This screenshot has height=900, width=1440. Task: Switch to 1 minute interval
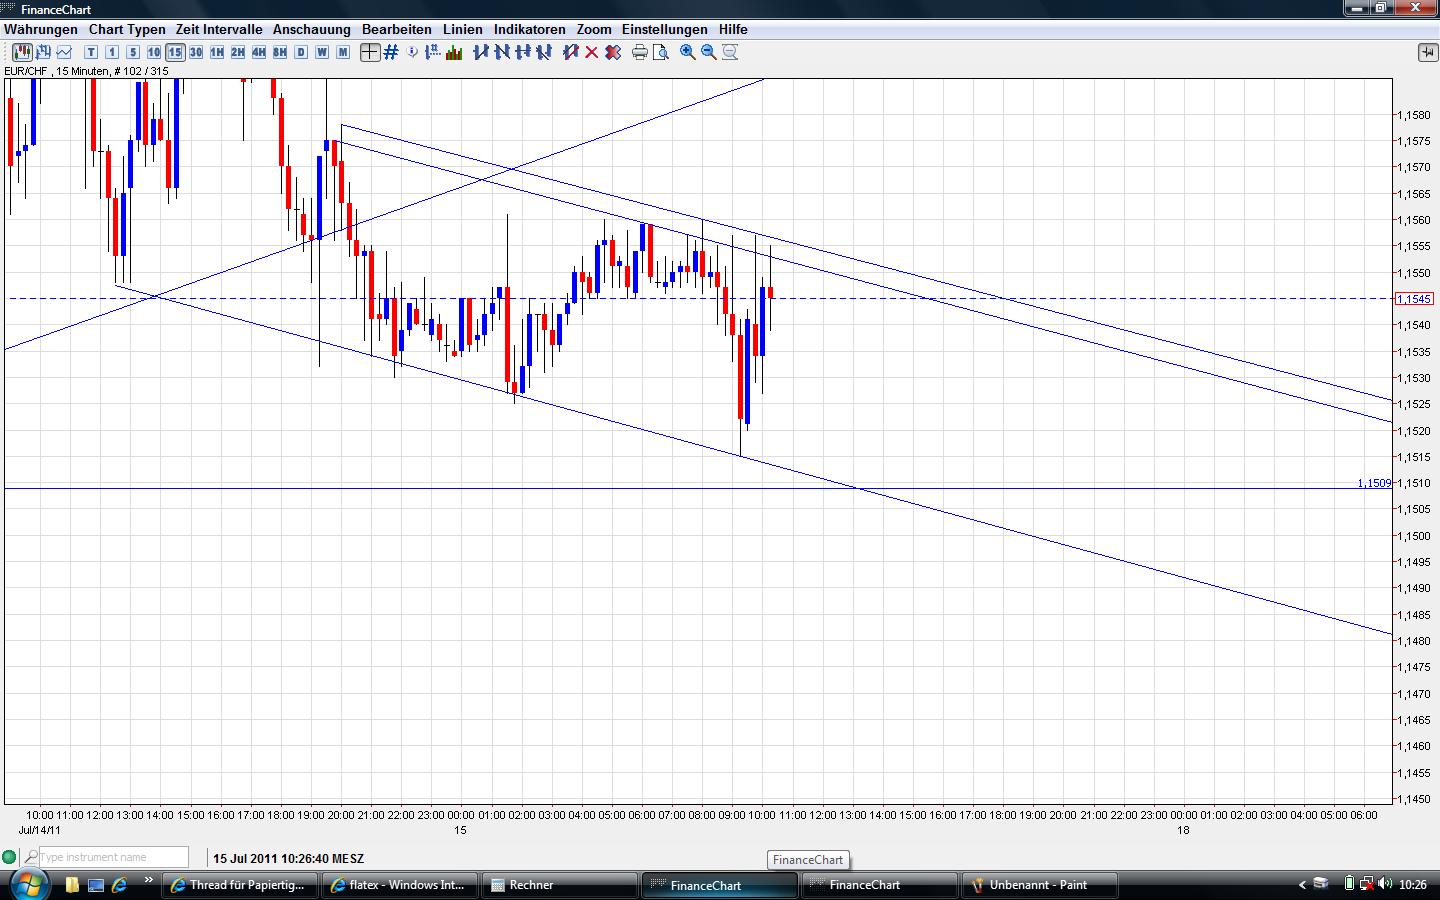tap(112, 52)
